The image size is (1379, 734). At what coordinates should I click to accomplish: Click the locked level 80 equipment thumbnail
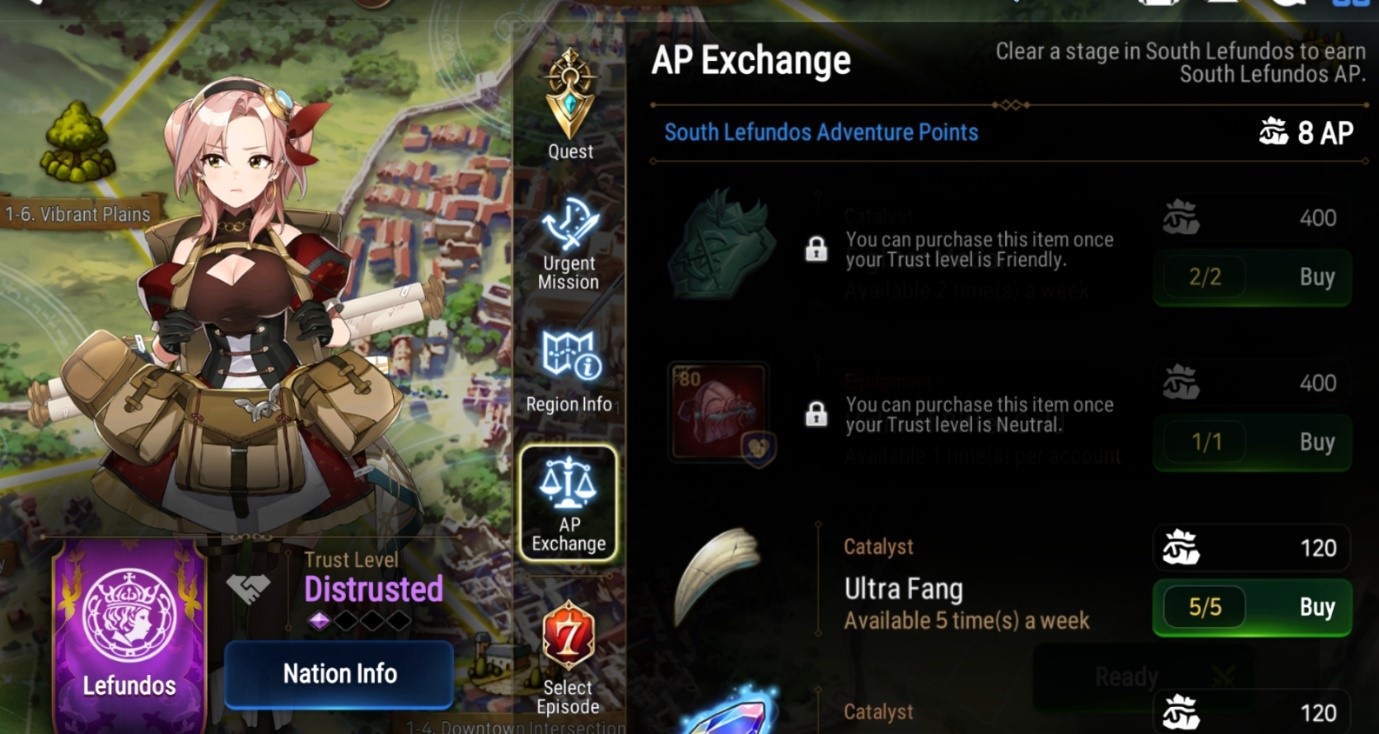pos(717,412)
